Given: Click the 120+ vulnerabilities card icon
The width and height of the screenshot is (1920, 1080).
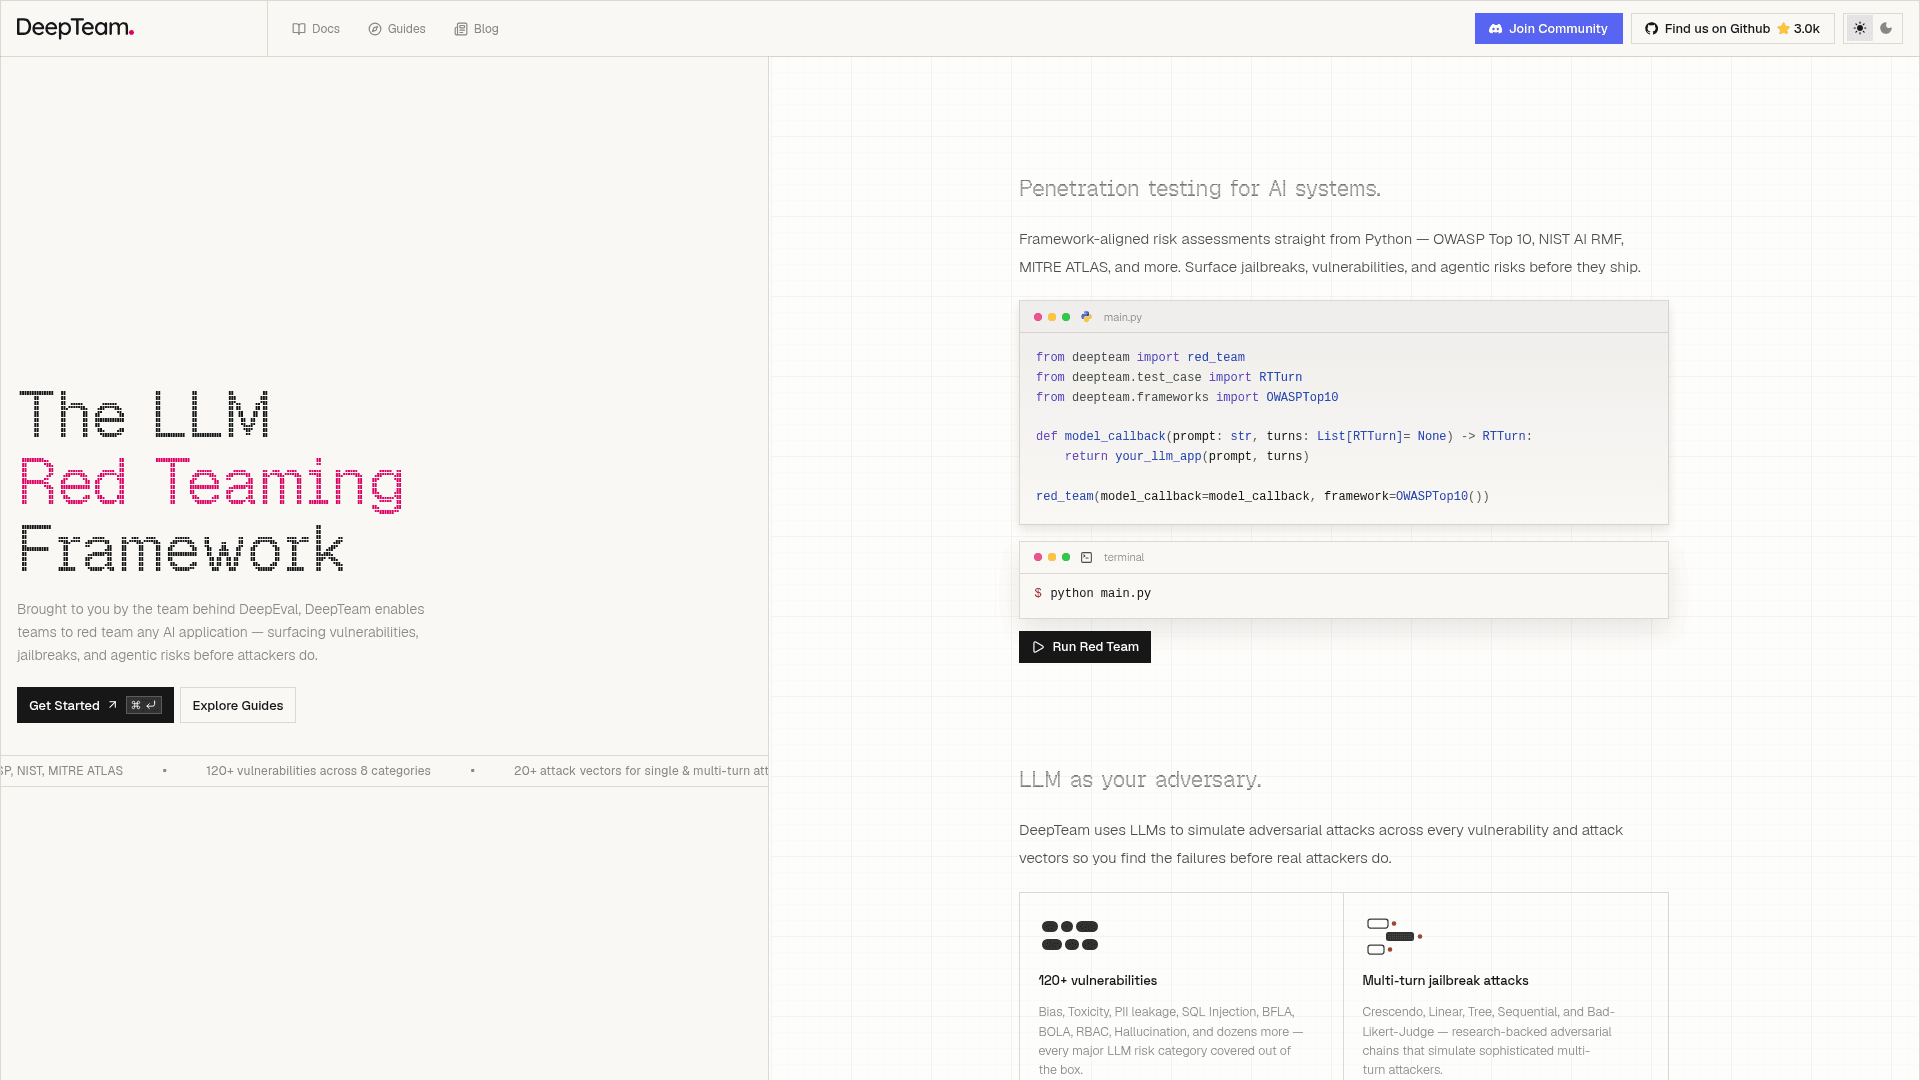Looking at the screenshot, I should pos(1069,936).
